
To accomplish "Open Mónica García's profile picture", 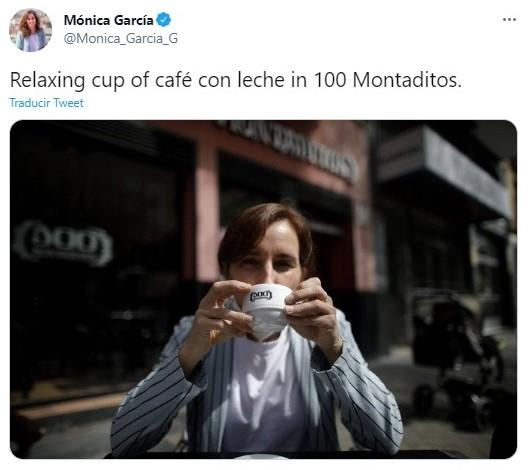I will point(31,30).
